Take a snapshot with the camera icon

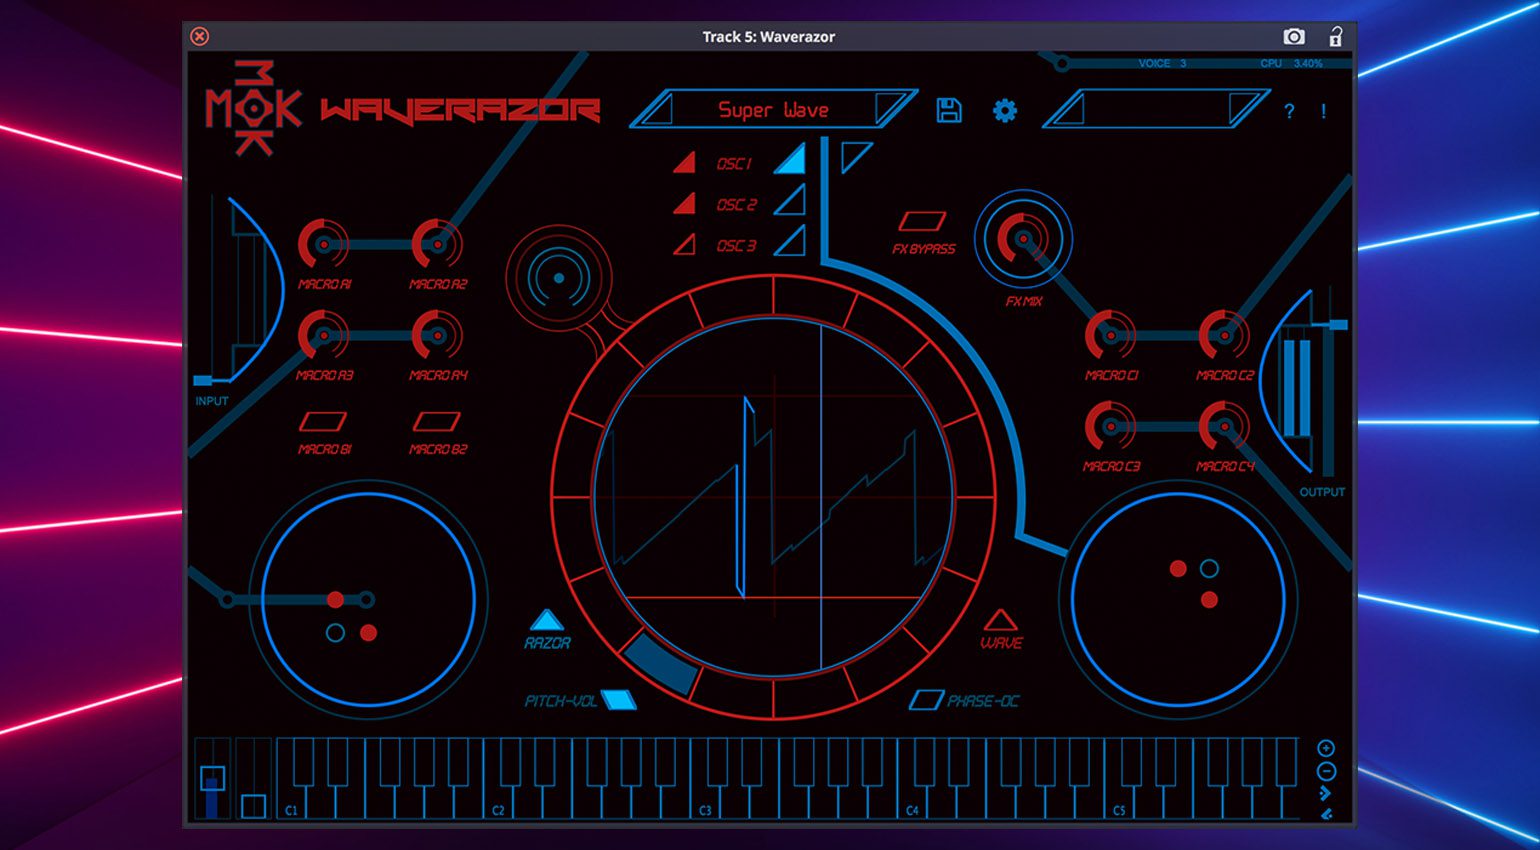(x=1293, y=37)
